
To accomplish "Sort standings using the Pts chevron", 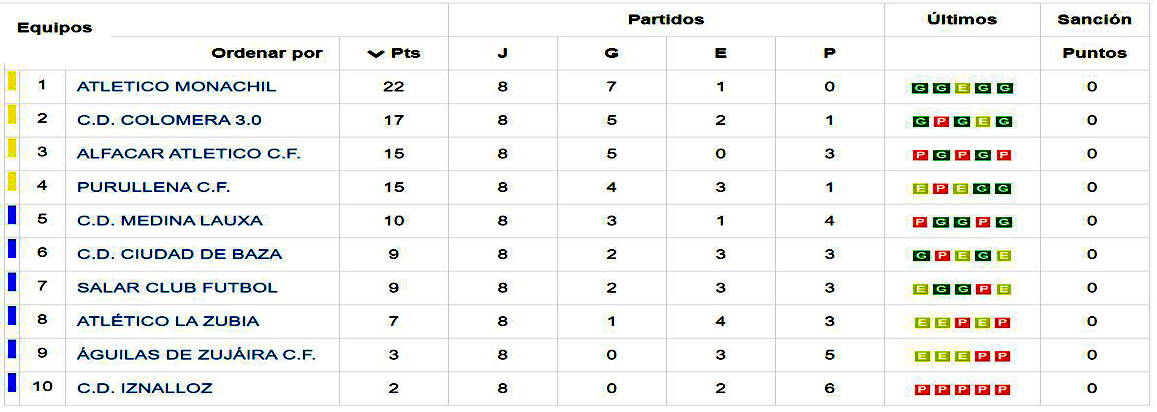I will (x=376, y=54).
